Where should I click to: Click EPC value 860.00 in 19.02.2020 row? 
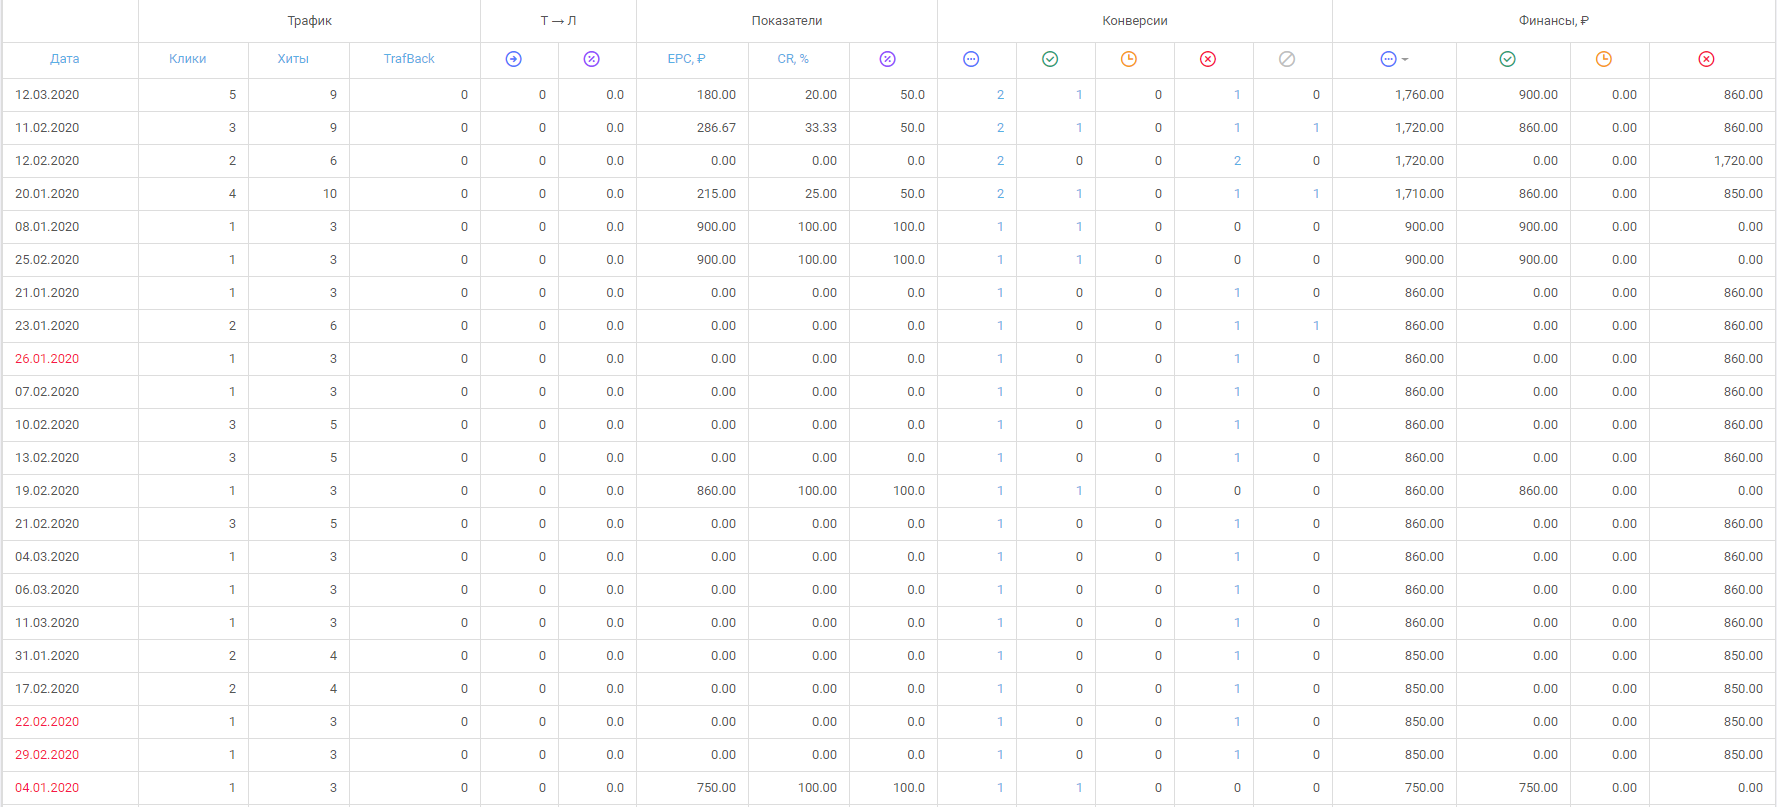point(716,491)
